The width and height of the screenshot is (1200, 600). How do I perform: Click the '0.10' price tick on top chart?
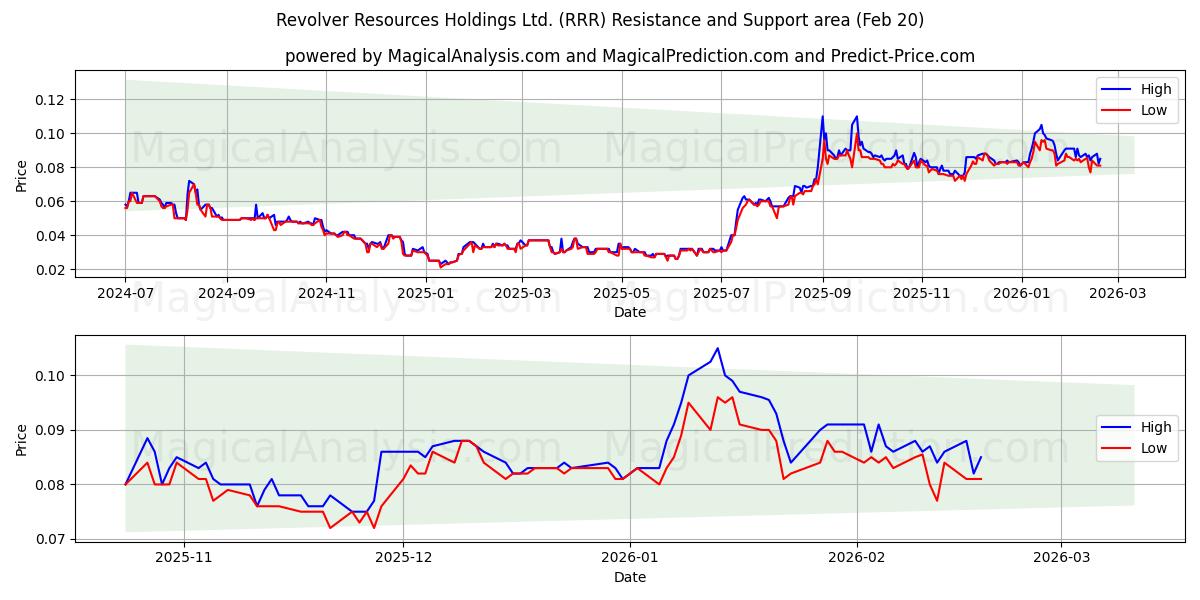50,134
